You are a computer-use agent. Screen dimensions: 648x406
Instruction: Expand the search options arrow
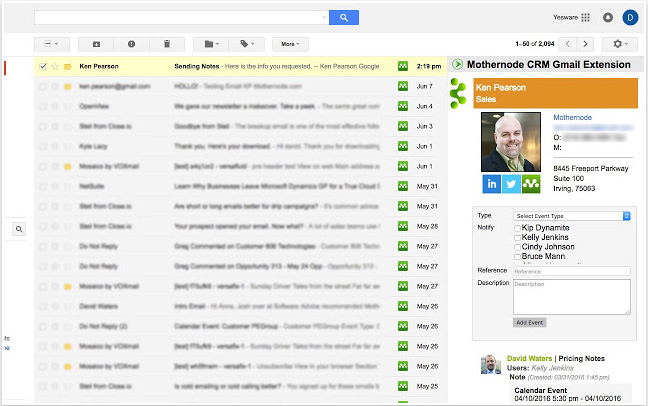click(324, 17)
